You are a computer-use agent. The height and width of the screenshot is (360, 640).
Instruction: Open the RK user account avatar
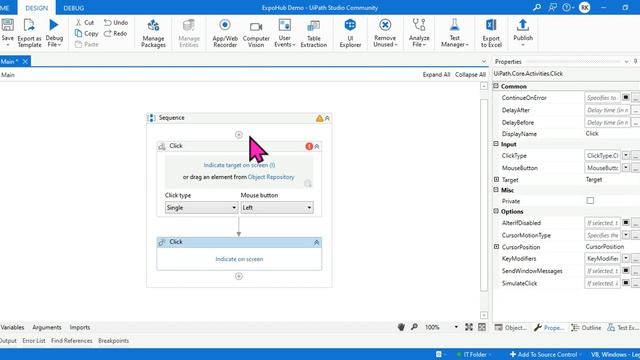coord(584,7)
